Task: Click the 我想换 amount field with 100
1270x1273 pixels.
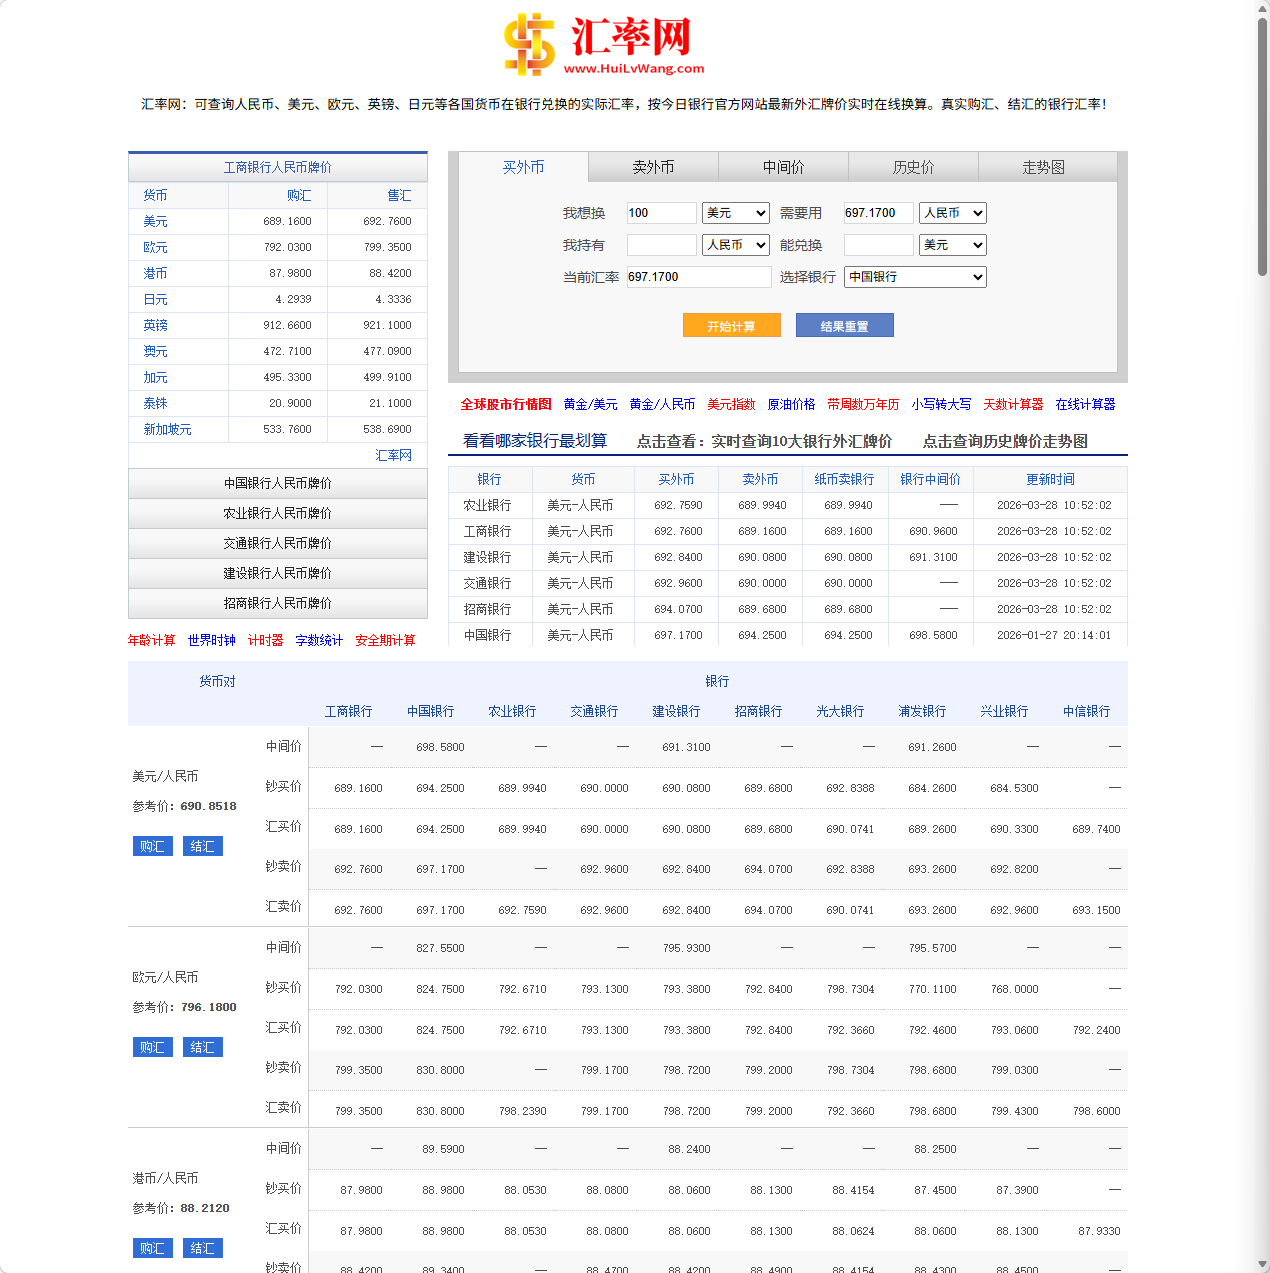Action: tap(661, 213)
